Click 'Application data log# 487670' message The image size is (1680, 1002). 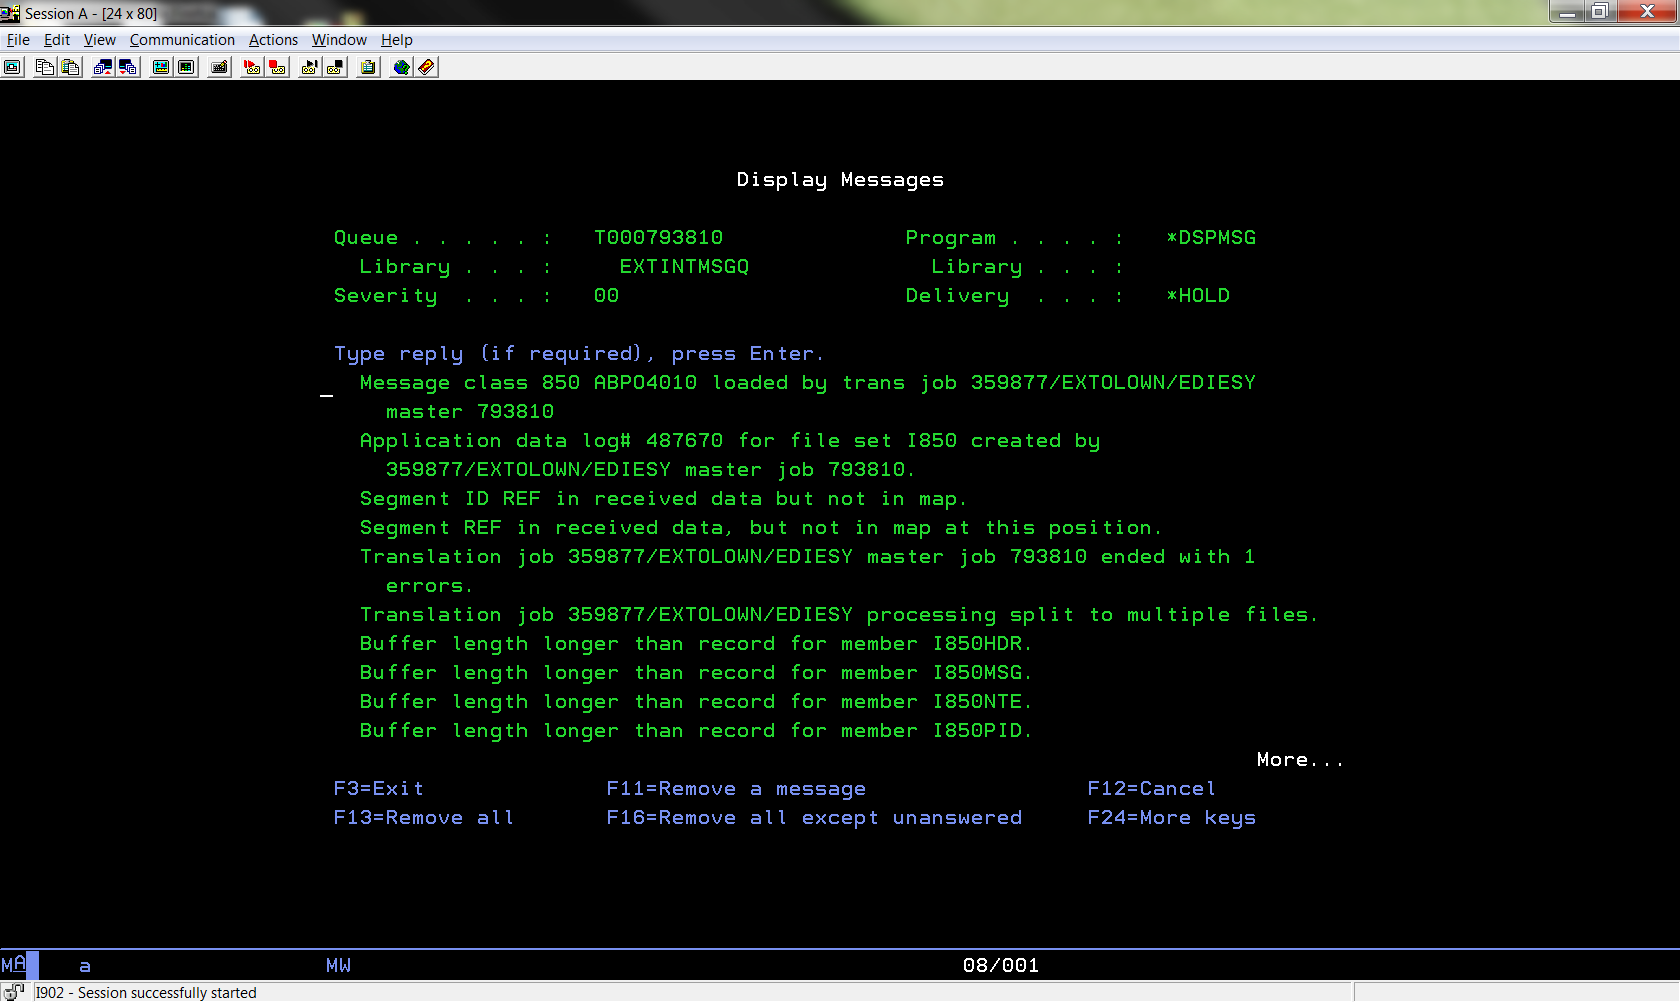tap(730, 455)
